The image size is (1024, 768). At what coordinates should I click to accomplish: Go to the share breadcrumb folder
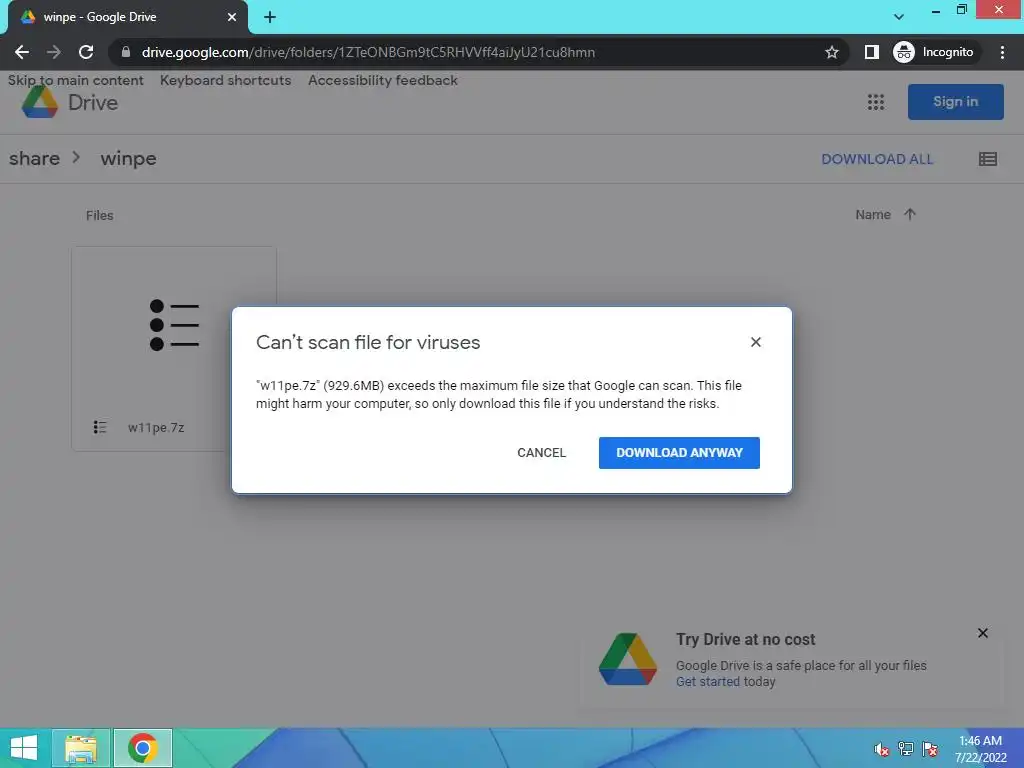34,159
